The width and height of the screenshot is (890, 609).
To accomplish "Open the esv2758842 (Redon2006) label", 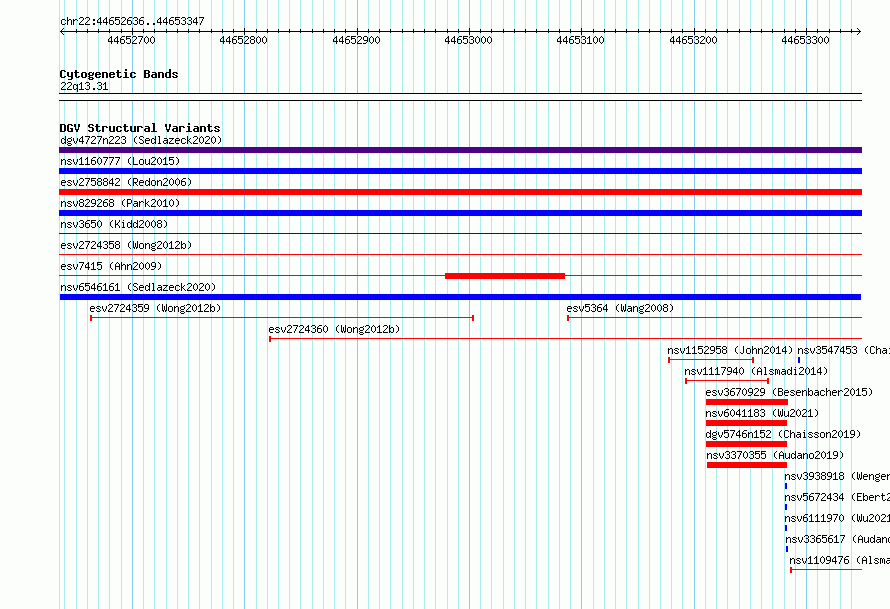I will pos(126,182).
